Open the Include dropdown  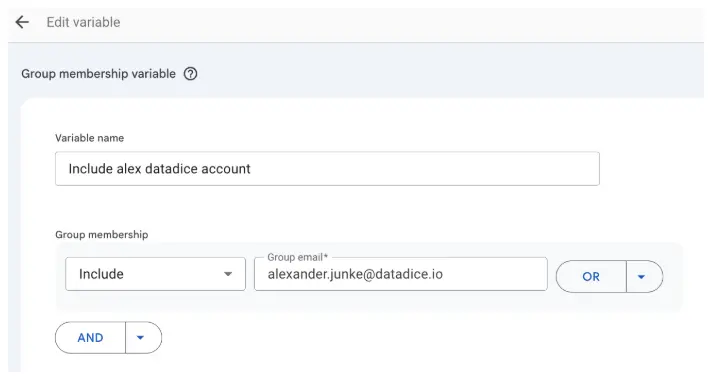(x=155, y=274)
